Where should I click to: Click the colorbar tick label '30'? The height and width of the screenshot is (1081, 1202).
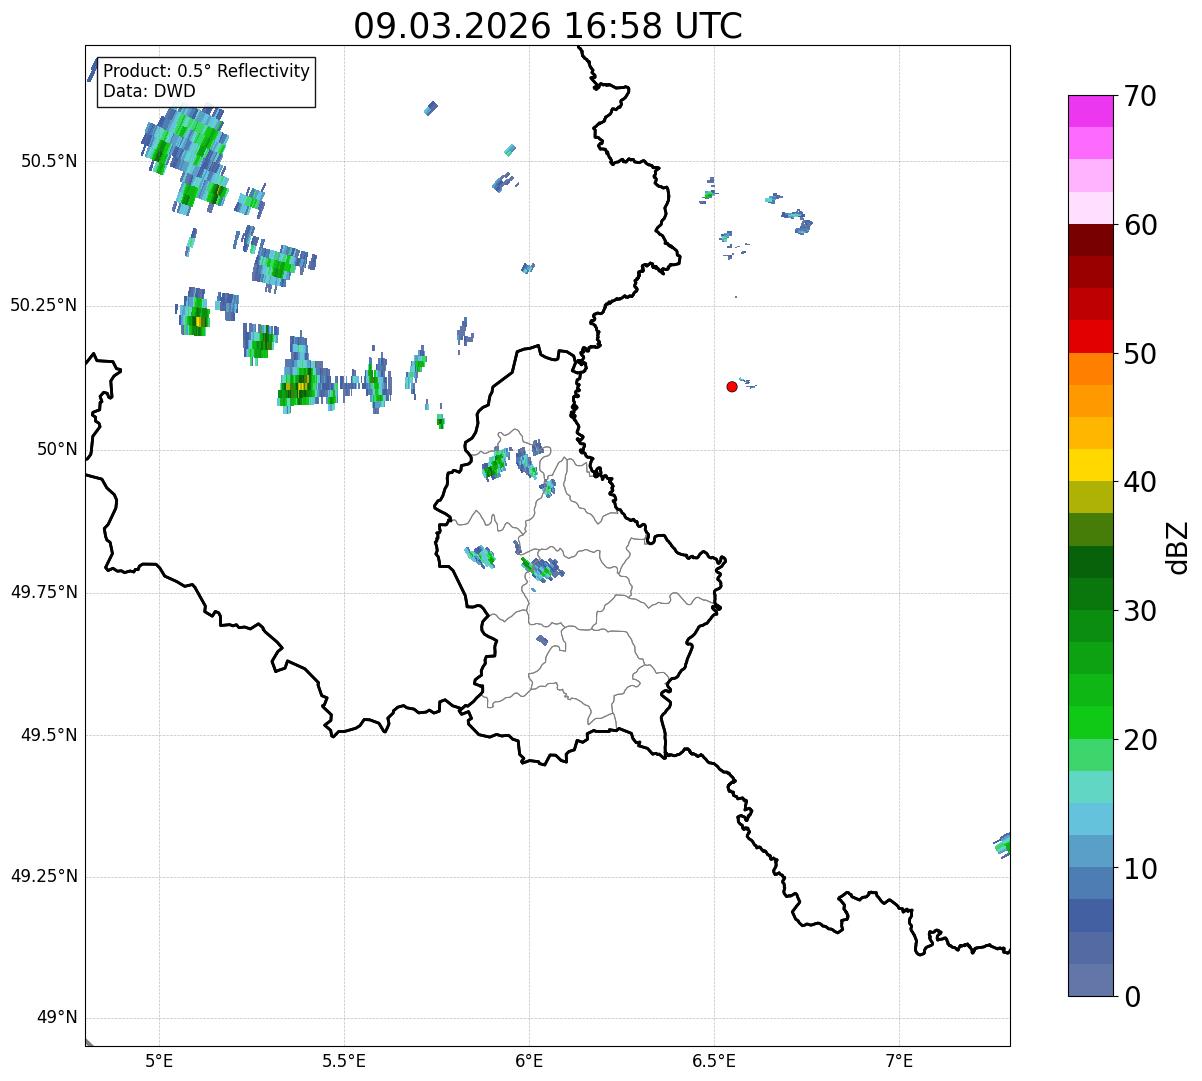(1140, 611)
